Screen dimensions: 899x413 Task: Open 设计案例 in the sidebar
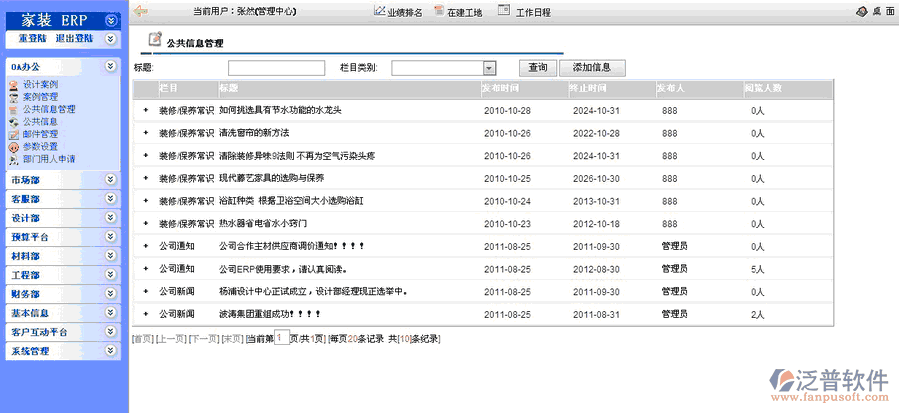pyautogui.click(x=40, y=85)
